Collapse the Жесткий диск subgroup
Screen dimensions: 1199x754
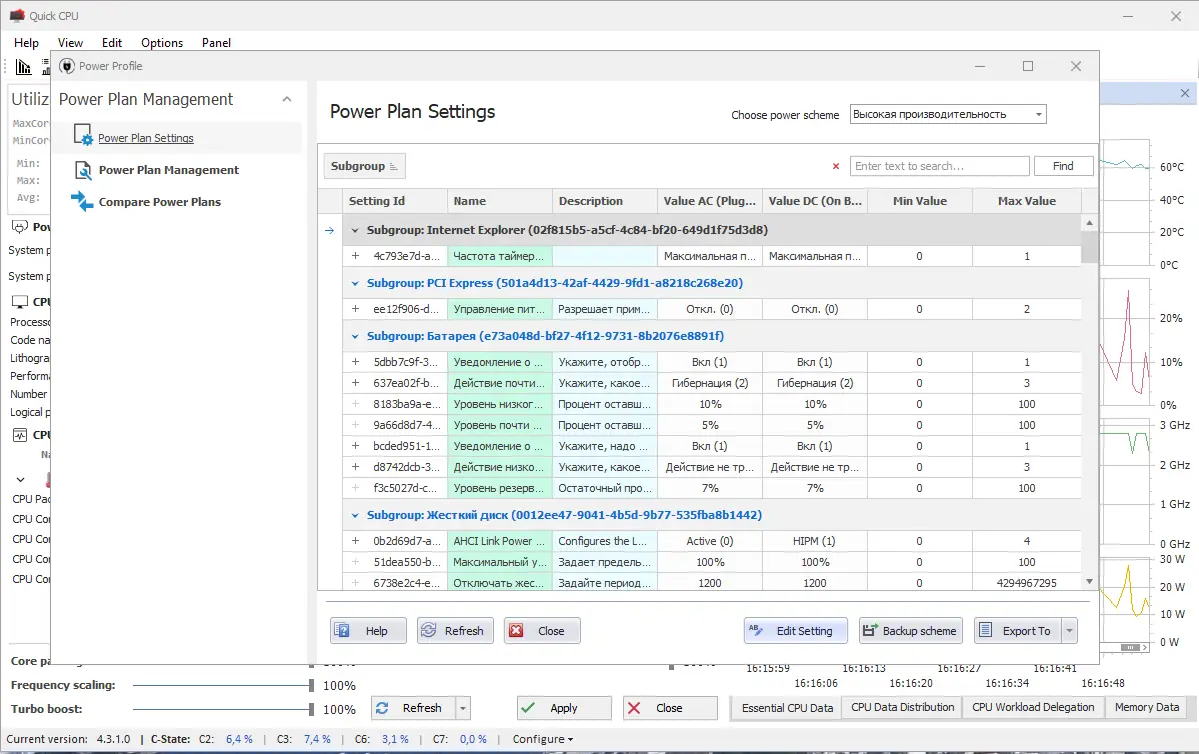pyautogui.click(x=355, y=515)
